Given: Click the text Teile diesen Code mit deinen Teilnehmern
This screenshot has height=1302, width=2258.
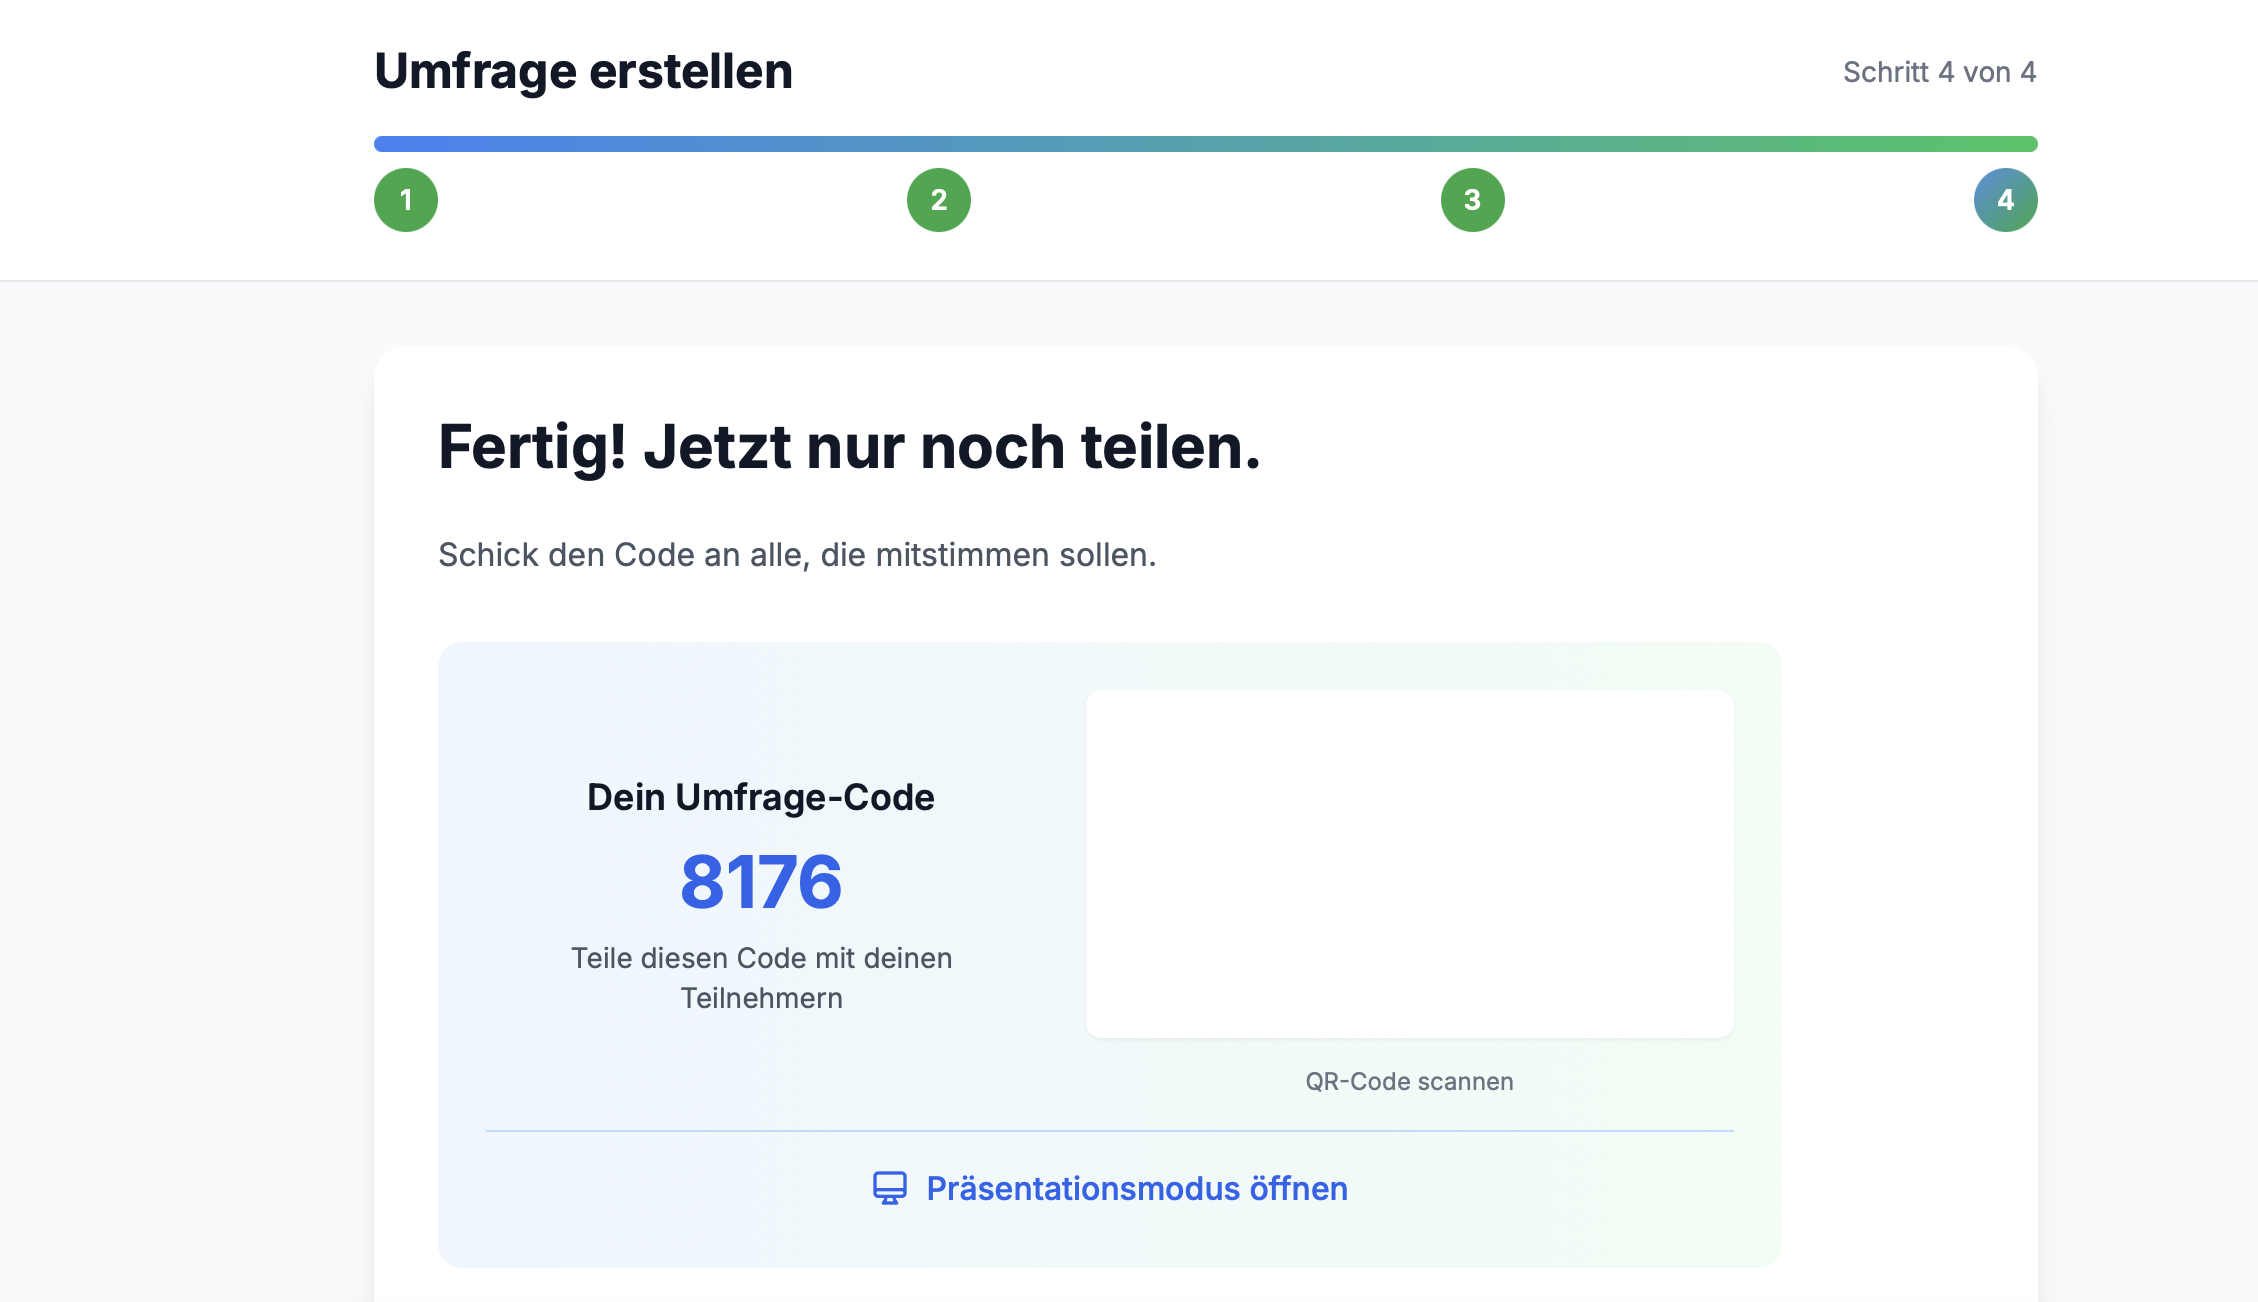Looking at the screenshot, I should (x=762, y=977).
